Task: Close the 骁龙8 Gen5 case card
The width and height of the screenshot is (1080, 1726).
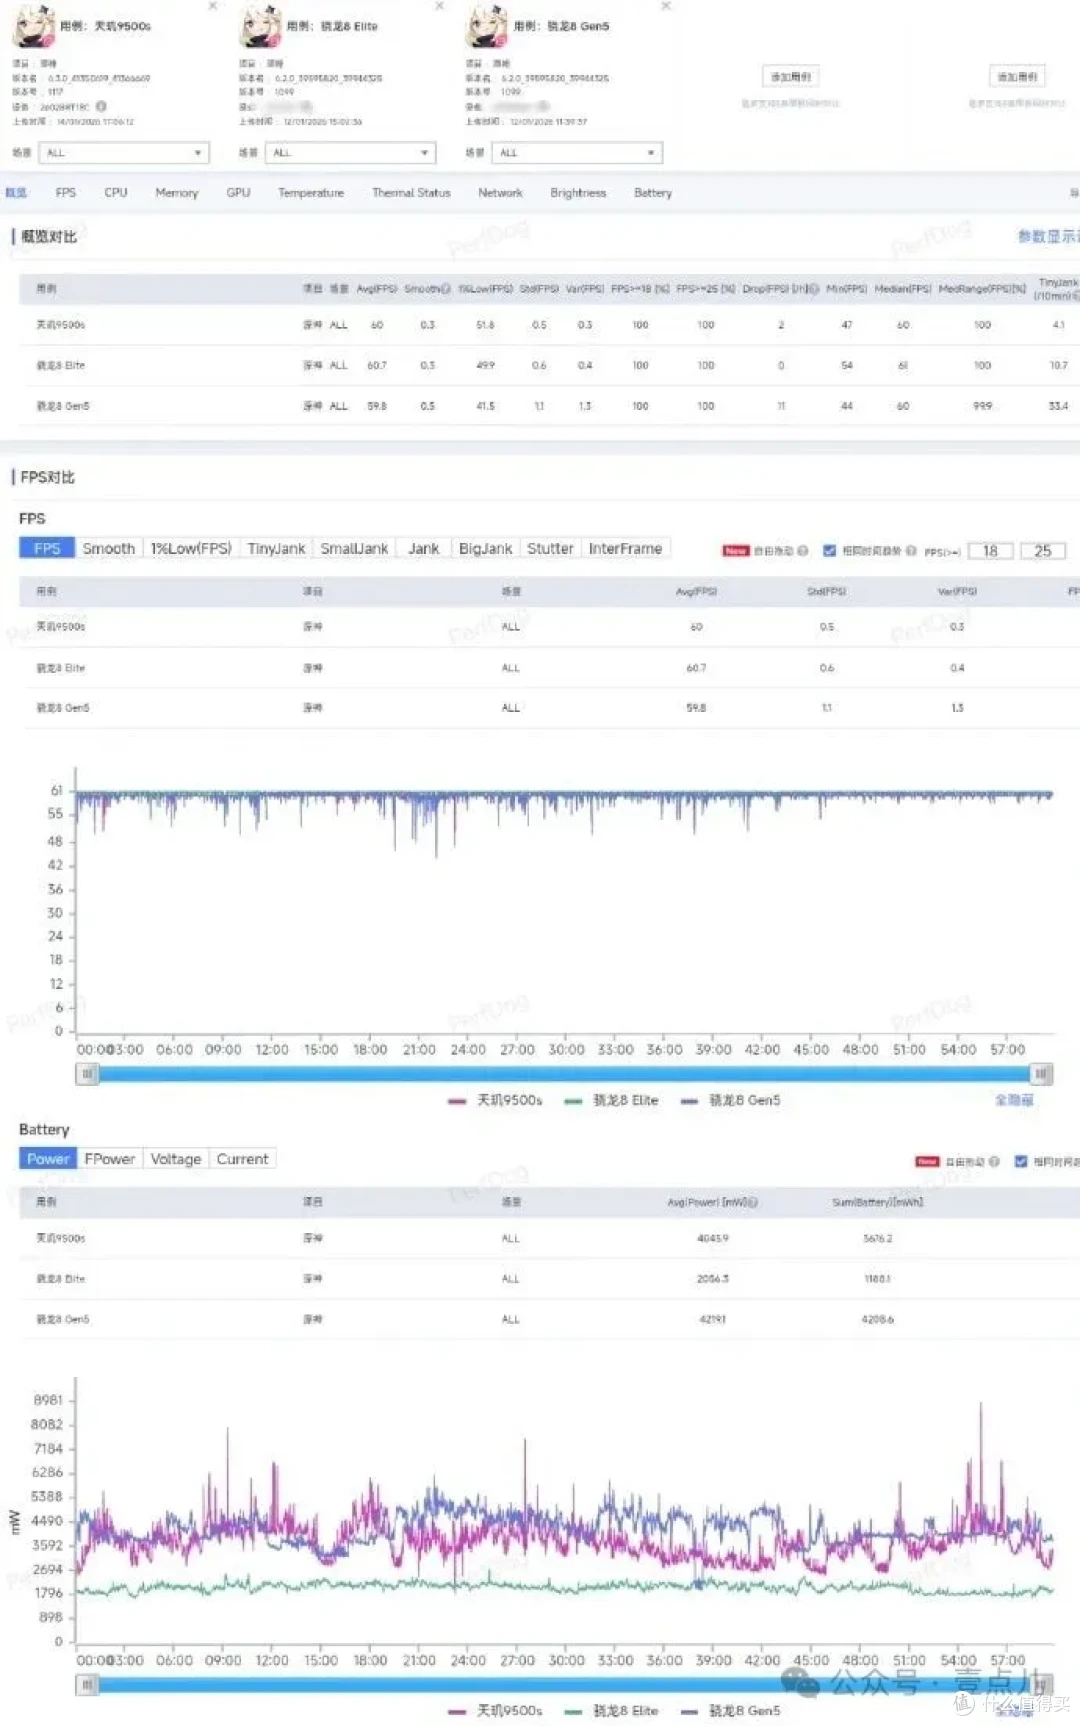Action: (x=667, y=6)
